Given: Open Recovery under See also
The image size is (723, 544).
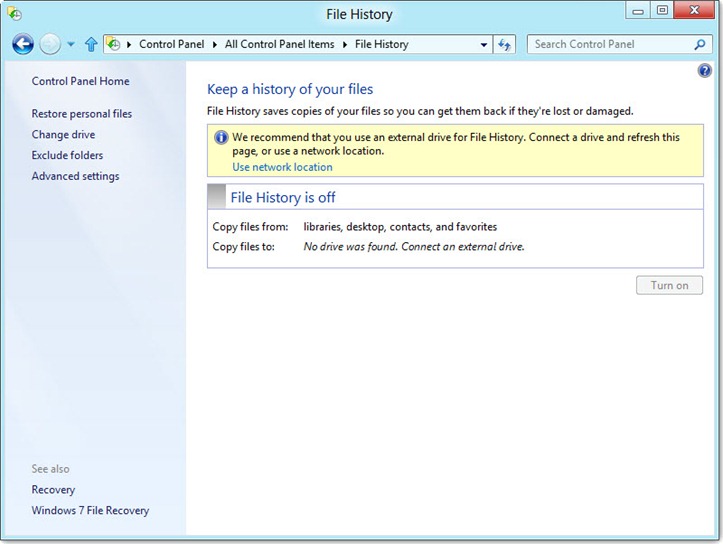Looking at the screenshot, I should 53,490.
